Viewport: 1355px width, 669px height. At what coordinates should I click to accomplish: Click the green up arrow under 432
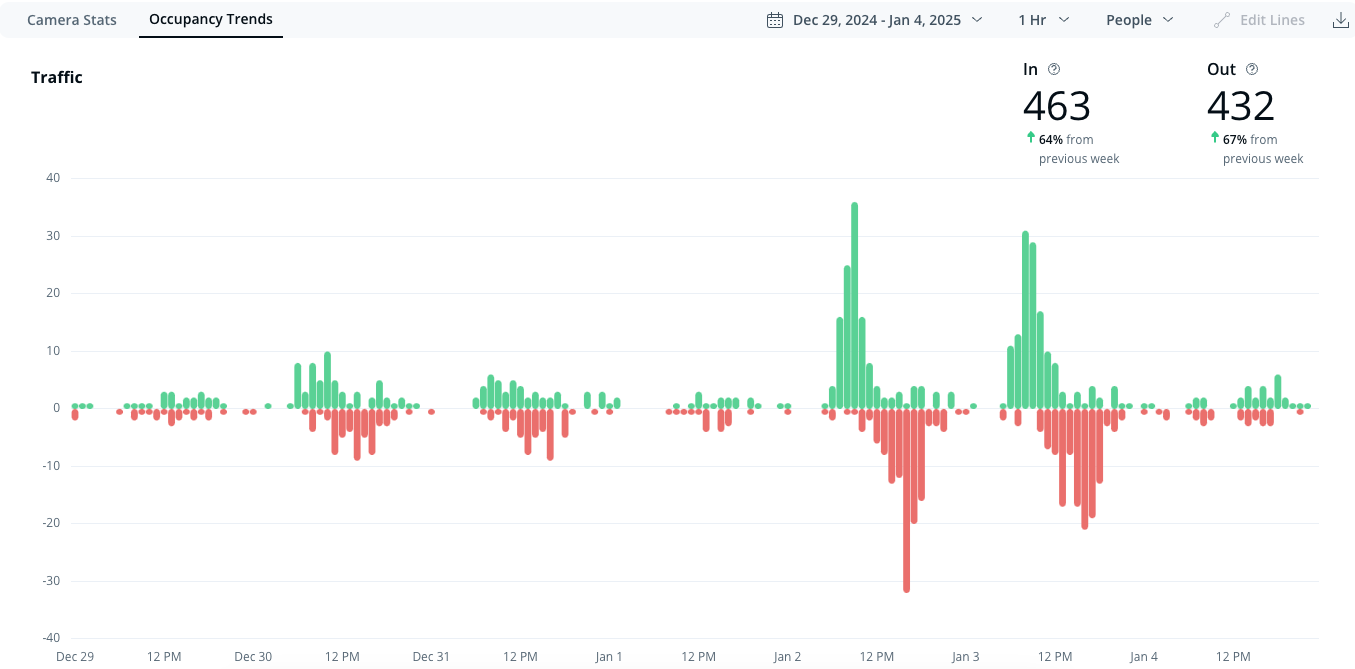tap(1214, 138)
